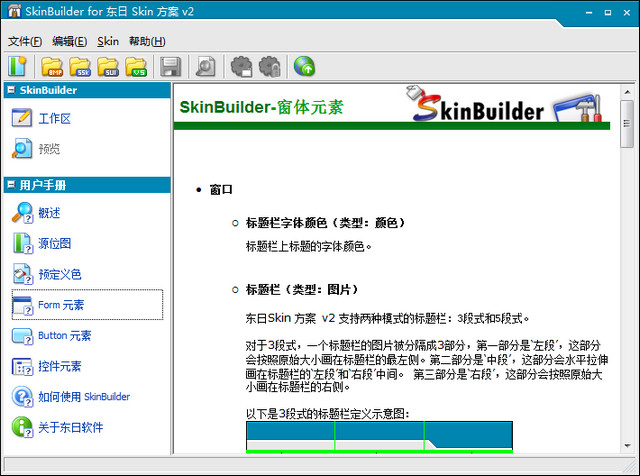Click the globe web update icon
Viewport: 640px width, 476px height.
pos(304,67)
